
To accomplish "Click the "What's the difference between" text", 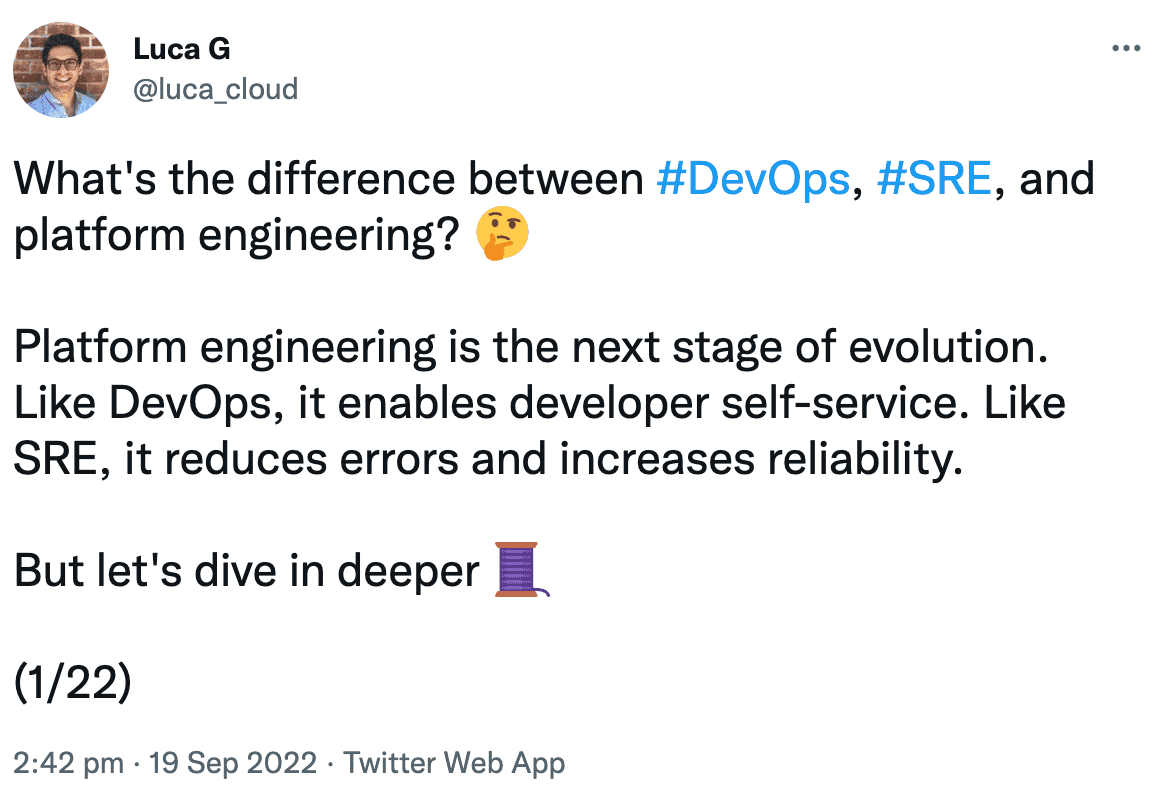I will (x=328, y=180).
